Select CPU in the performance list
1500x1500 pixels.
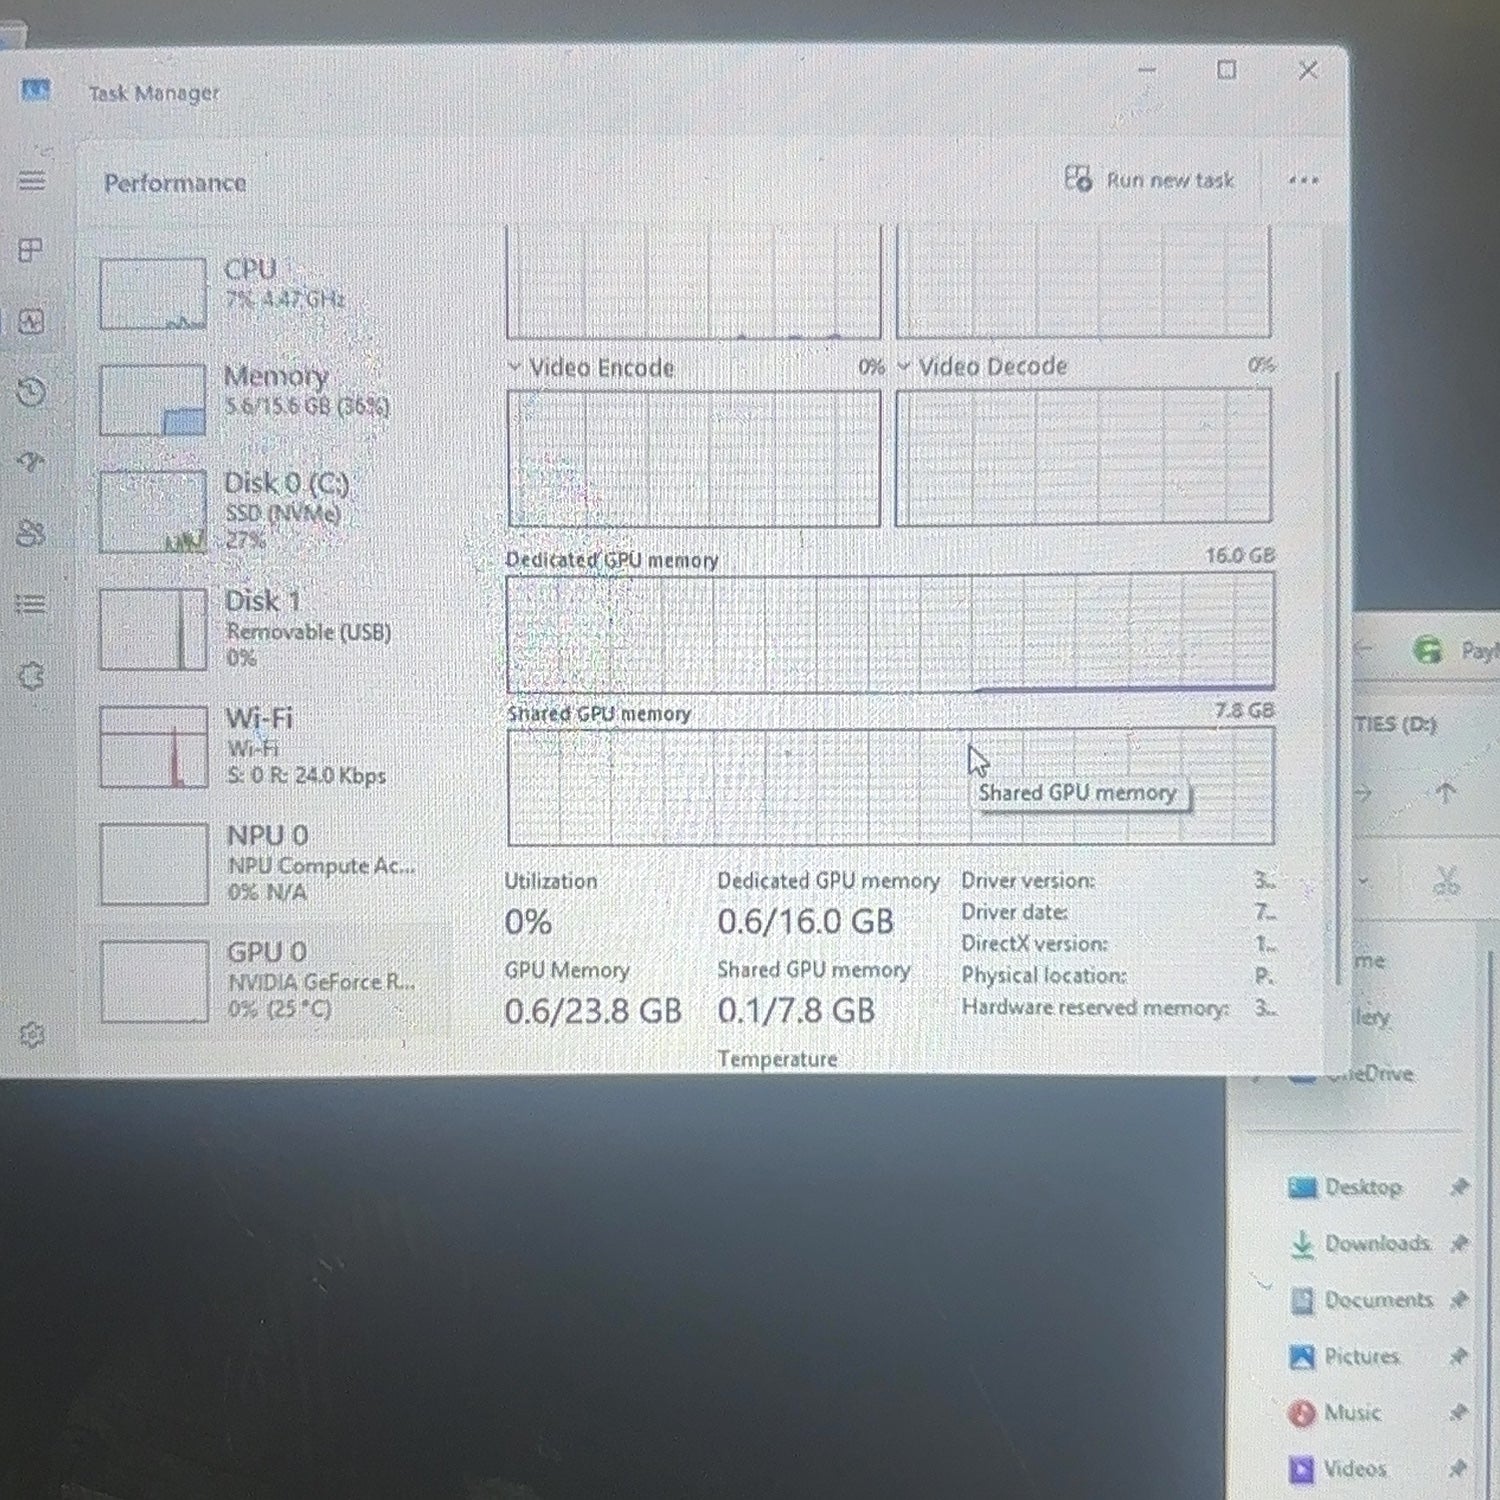point(270,294)
